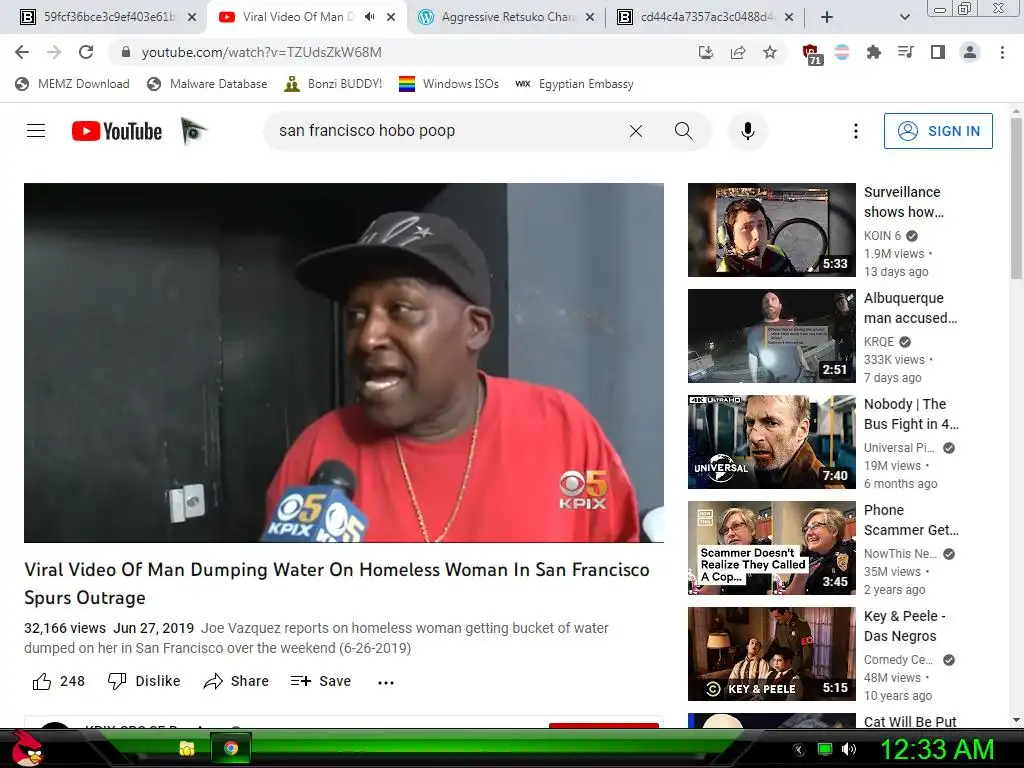The image size is (1024, 768).
Task: Click the page vertical scrollbar thumb
Action: pyautogui.click(x=1016, y=199)
